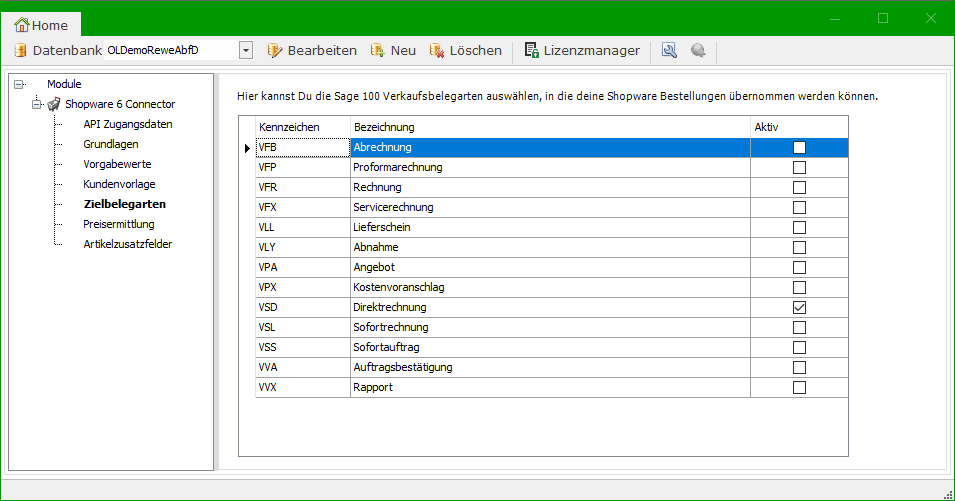Screen dimensions: 955x501
Task: Select Preisermittlung in the module tree
Action: click(118, 224)
